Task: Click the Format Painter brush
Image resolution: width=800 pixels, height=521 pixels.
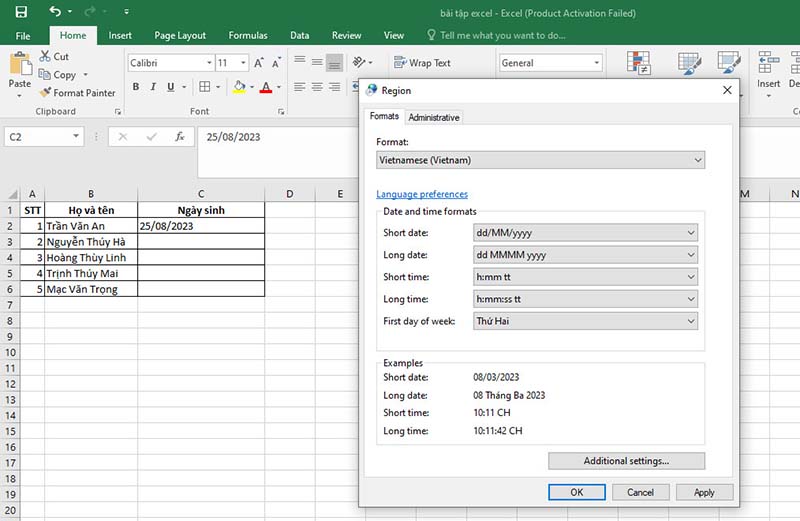Action: 45,92
